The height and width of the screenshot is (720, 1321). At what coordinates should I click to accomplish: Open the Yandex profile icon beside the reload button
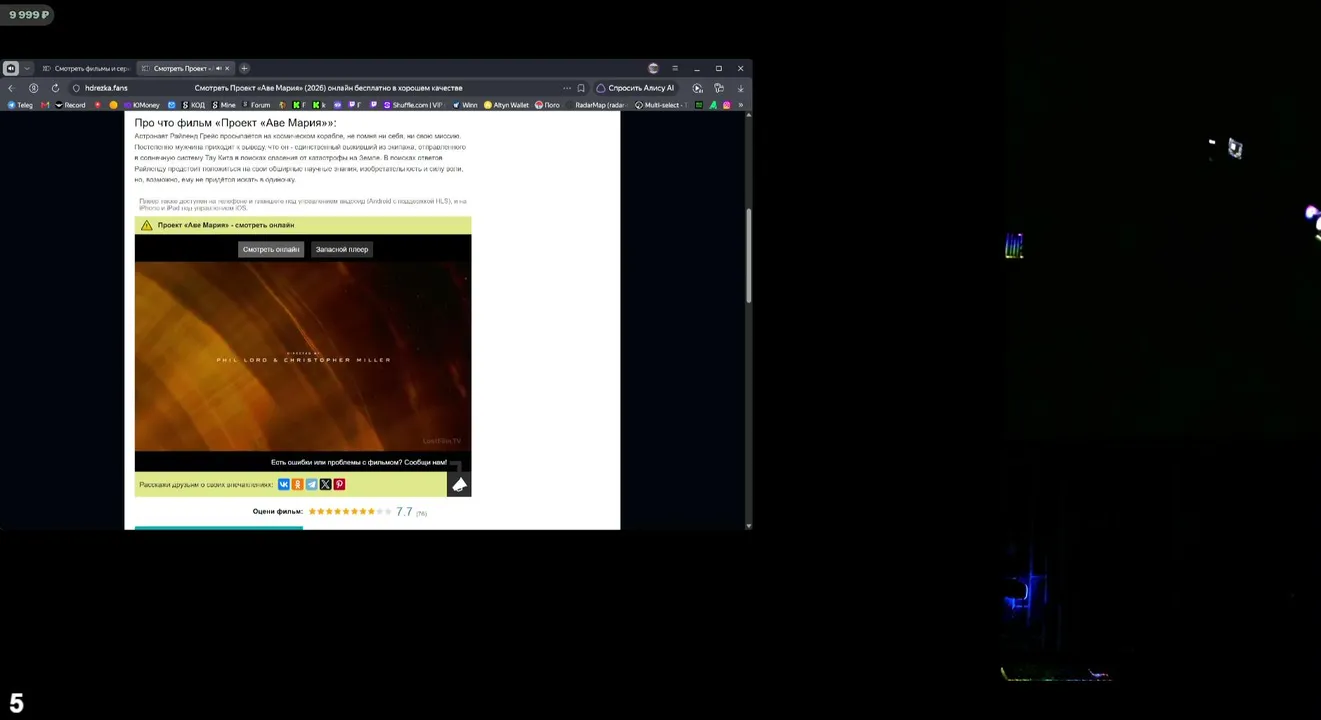point(33,88)
